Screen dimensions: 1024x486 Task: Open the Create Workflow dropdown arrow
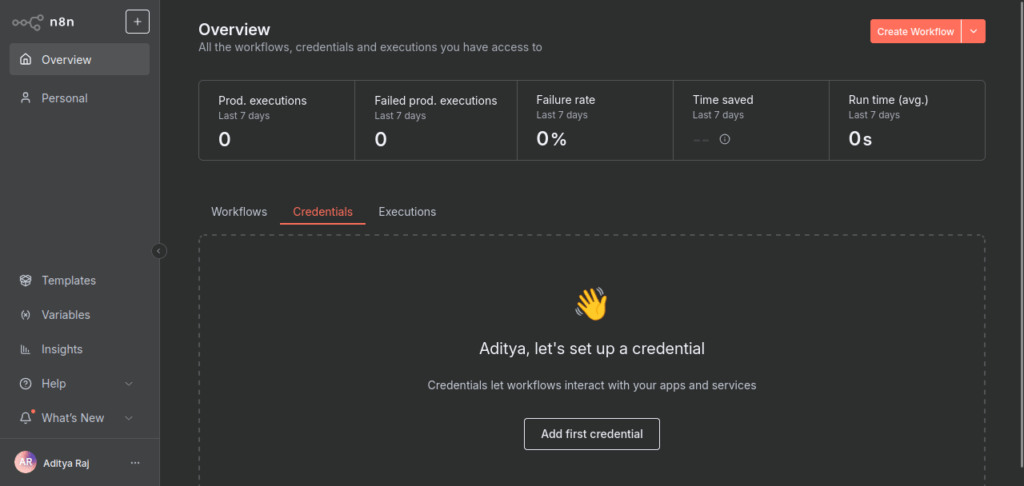click(x=974, y=32)
